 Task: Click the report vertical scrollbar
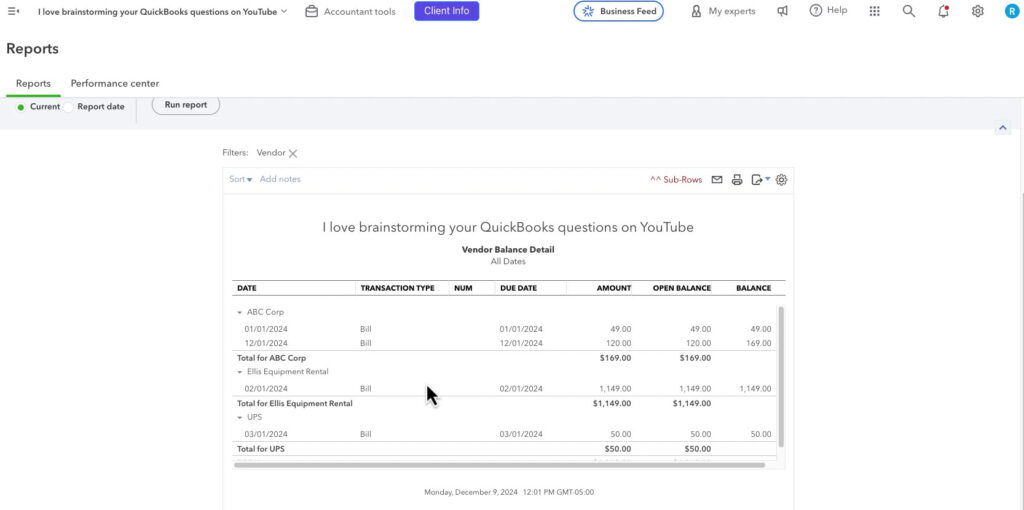point(780,376)
